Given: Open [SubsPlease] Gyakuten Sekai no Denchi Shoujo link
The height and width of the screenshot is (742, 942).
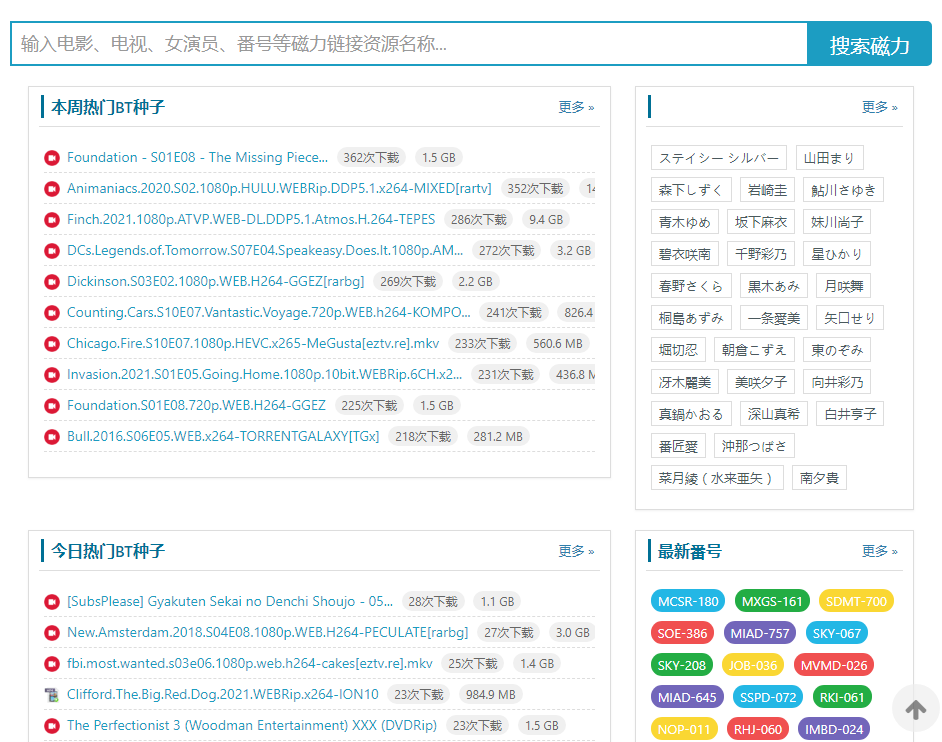Looking at the screenshot, I should (x=230, y=601).
